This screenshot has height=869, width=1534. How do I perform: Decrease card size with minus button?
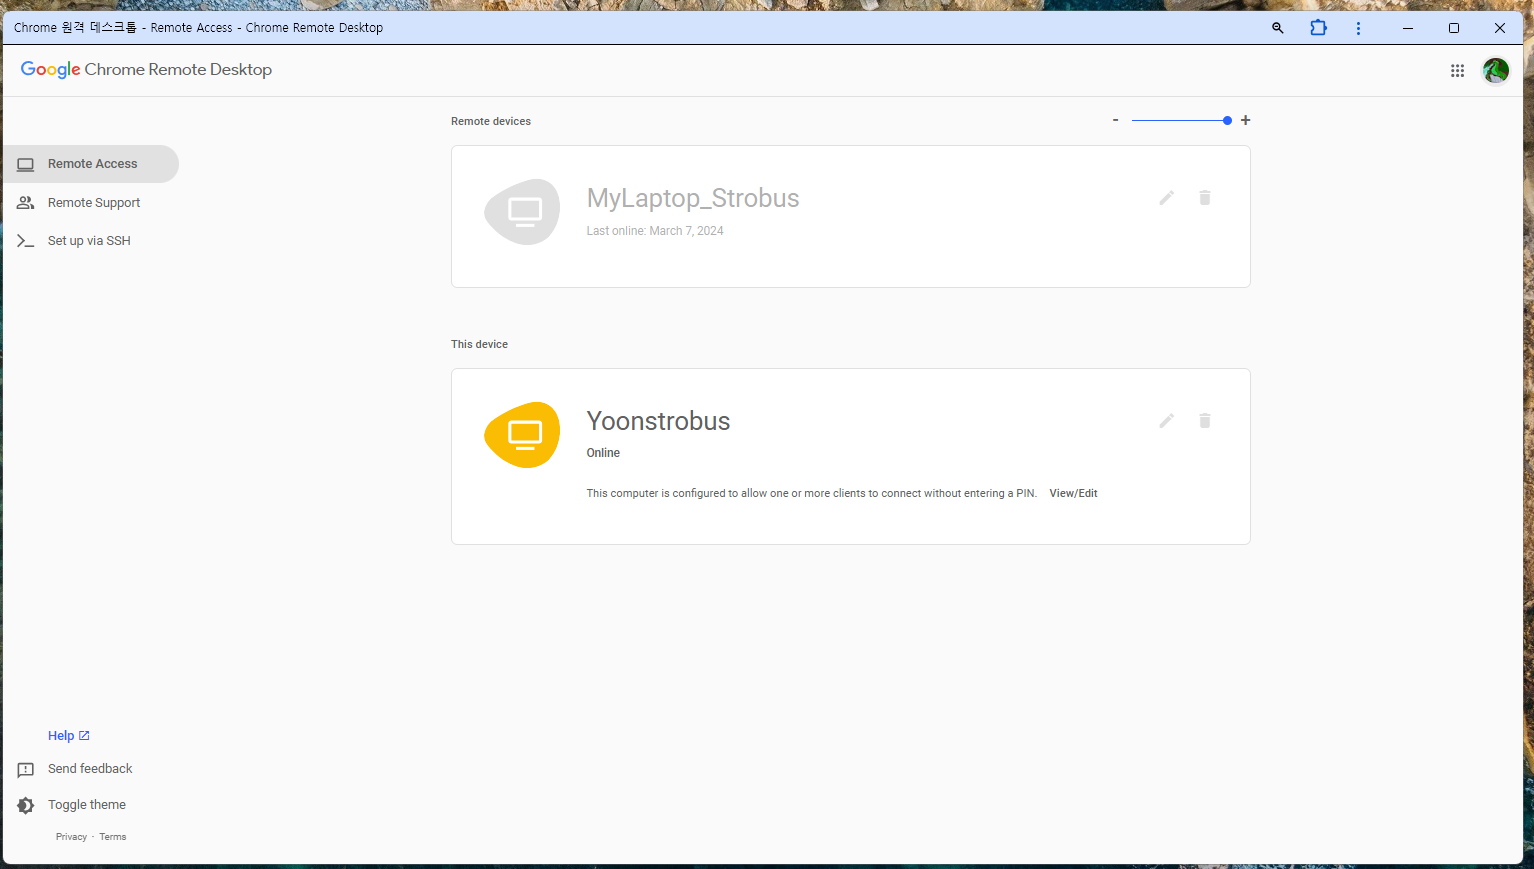tap(1115, 120)
